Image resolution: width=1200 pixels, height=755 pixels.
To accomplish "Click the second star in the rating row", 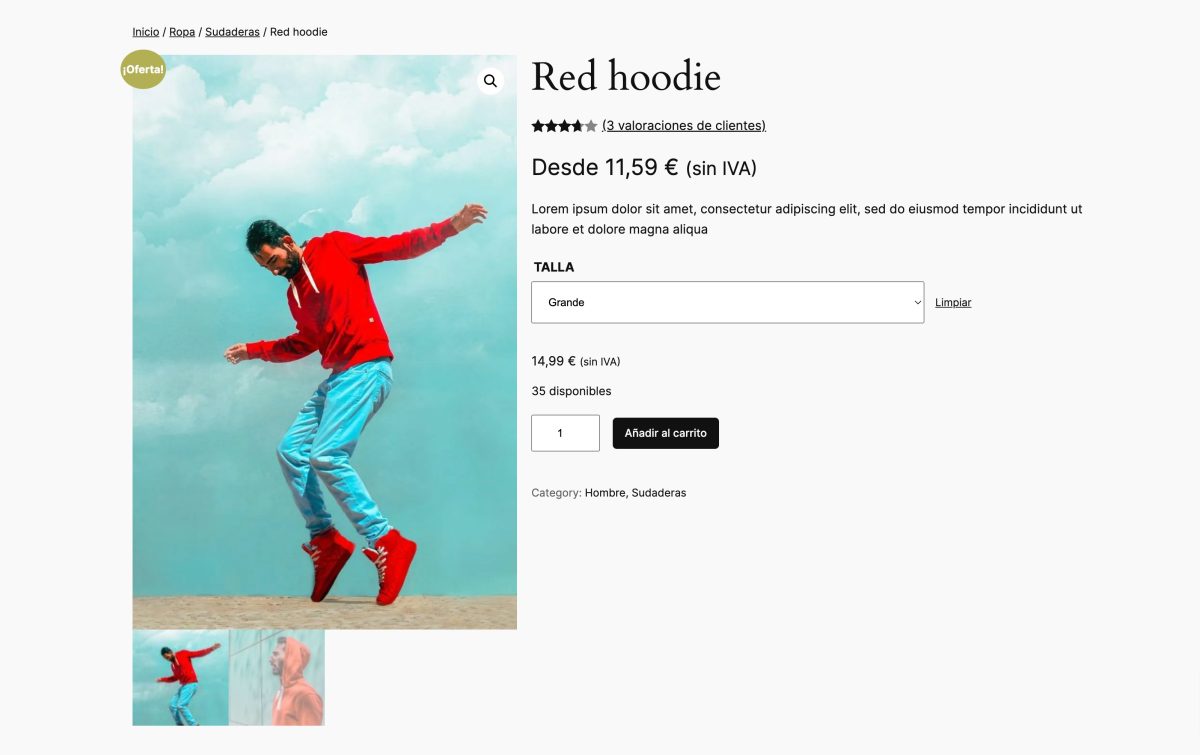I will coord(551,125).
